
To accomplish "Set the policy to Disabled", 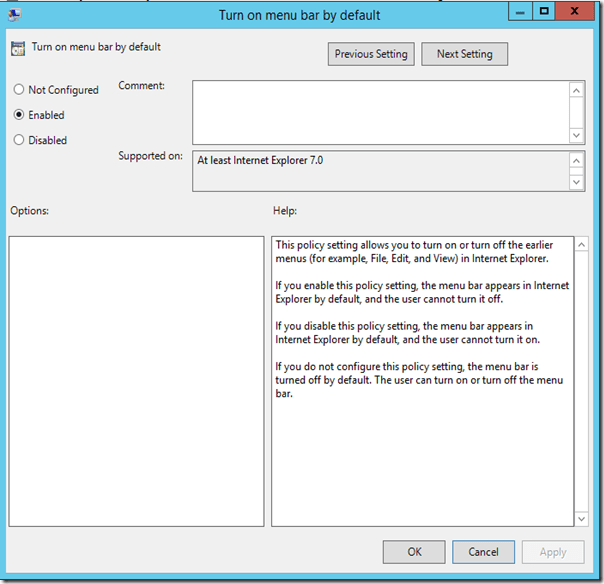I will [x=18, y=141].
